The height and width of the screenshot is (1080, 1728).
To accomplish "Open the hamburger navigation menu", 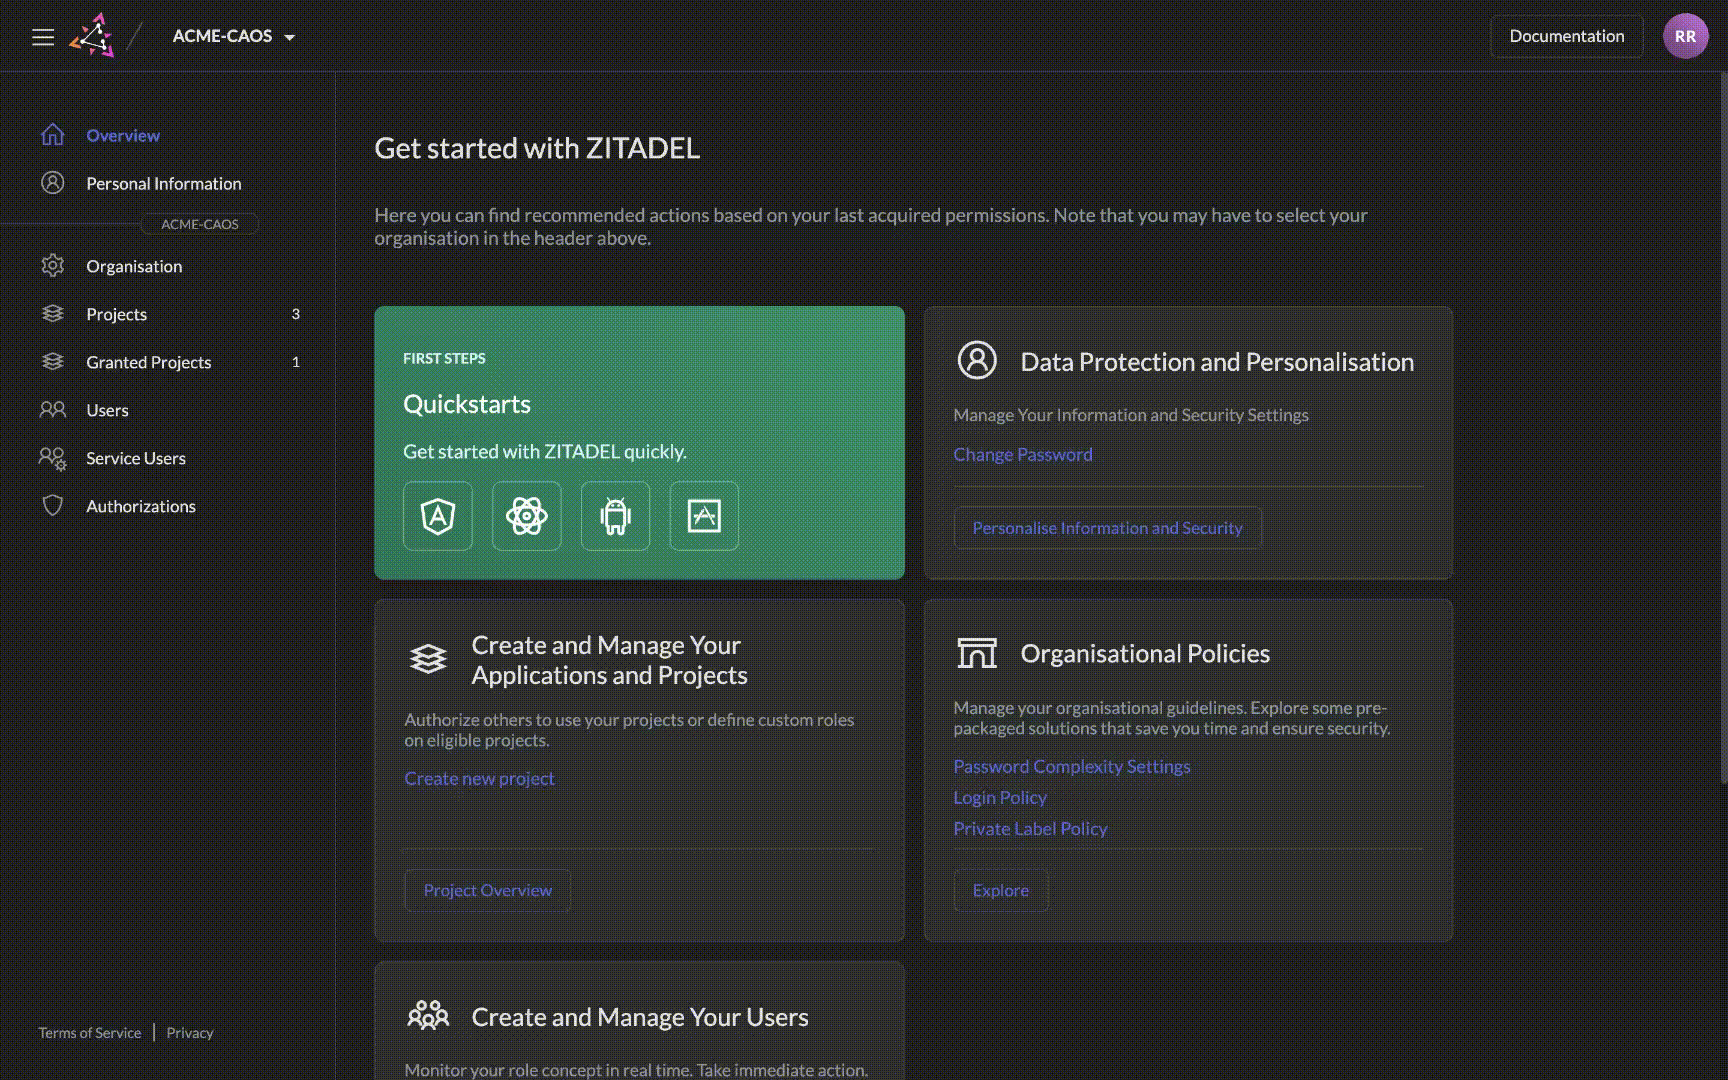I will (x=43, y=37).
